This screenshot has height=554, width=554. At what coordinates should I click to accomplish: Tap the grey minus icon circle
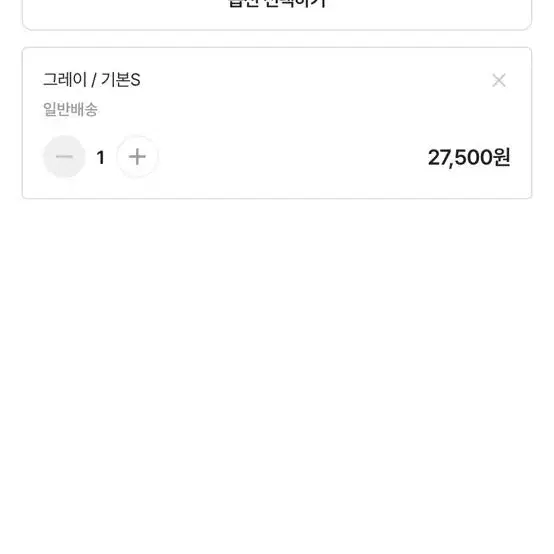point(64,157)
